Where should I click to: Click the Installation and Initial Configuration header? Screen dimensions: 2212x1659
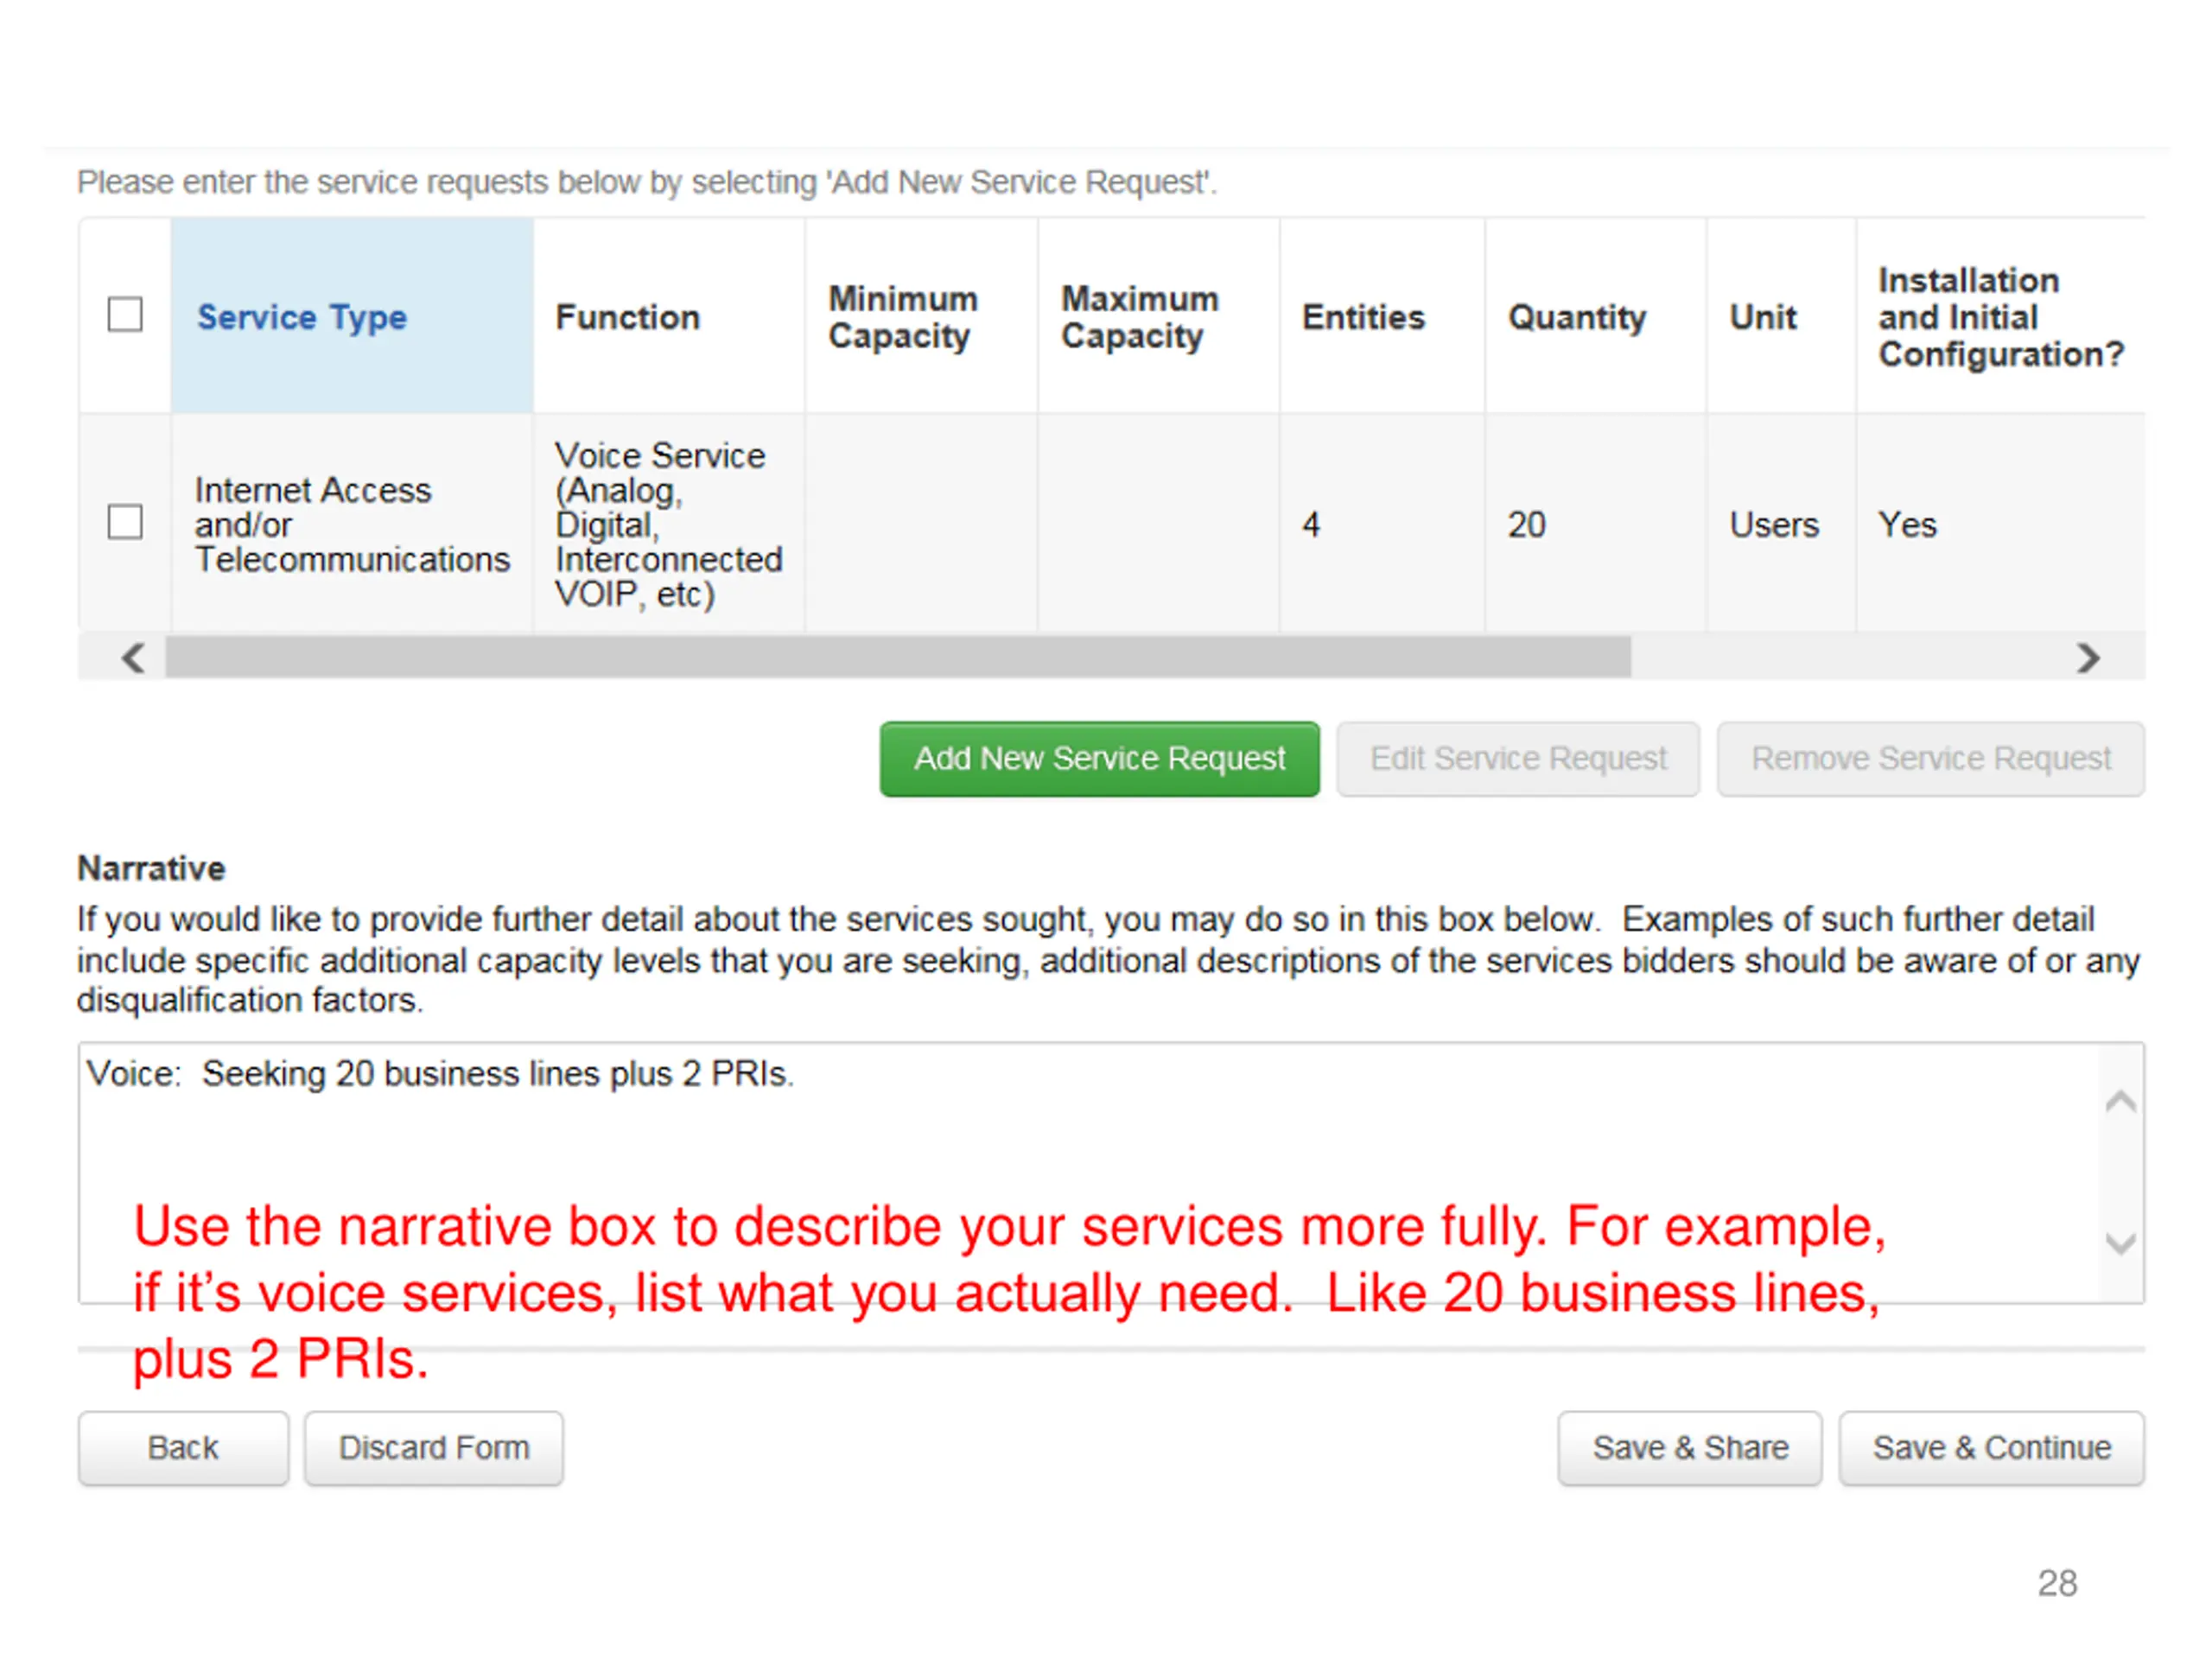pyautogui.click(x=2001, y=316)
